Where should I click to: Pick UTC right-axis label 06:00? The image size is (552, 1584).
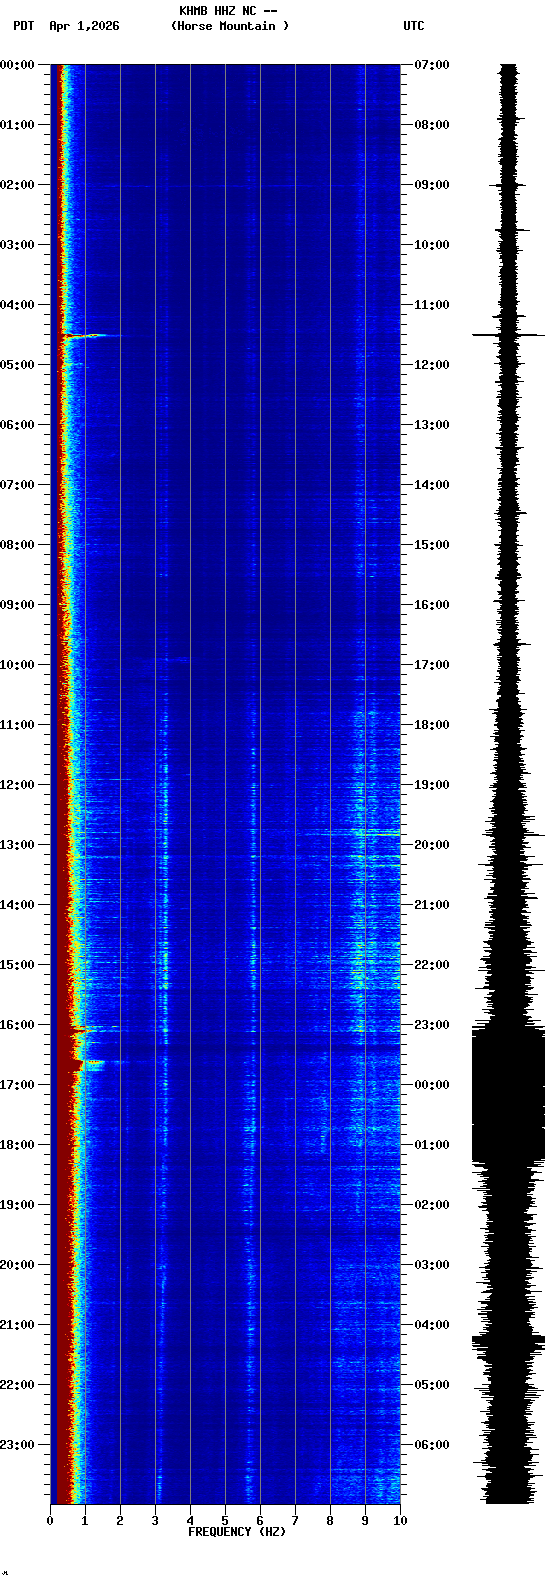432,1445
